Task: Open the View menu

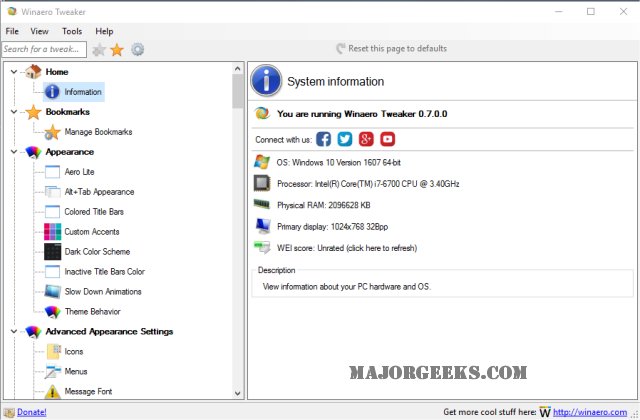Action: coord(40,31)
